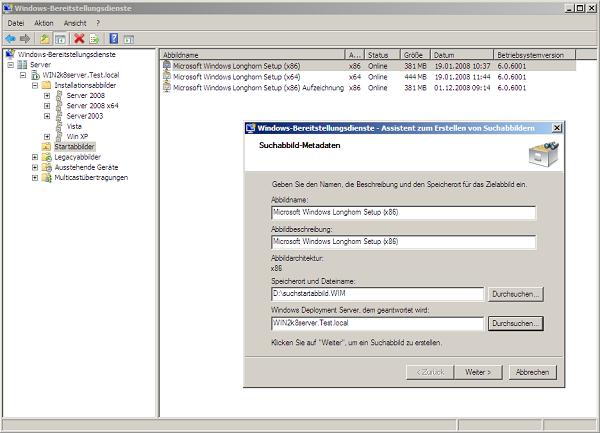Open the Datei menu
The image size is (600, 433).
coord(16,23)
